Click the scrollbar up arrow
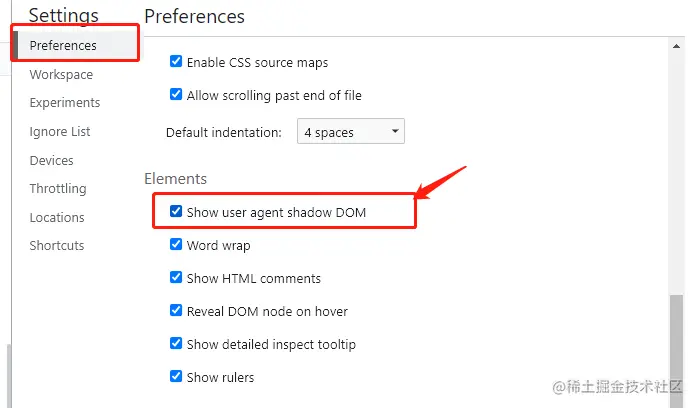Viewport: 696px width, 408px height. click(x=676, y=46)
